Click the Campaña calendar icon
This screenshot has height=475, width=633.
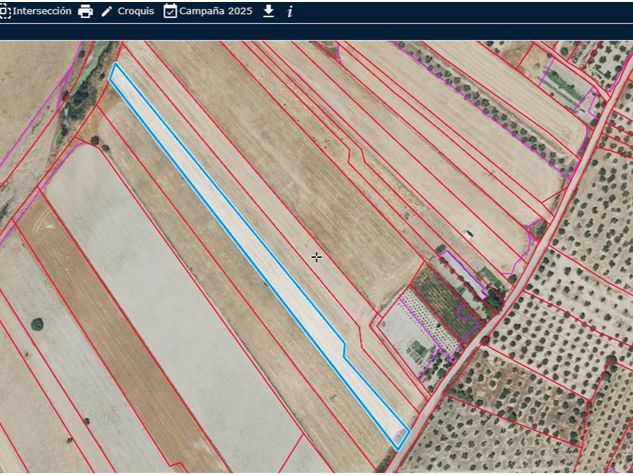[x=170, y=11]
